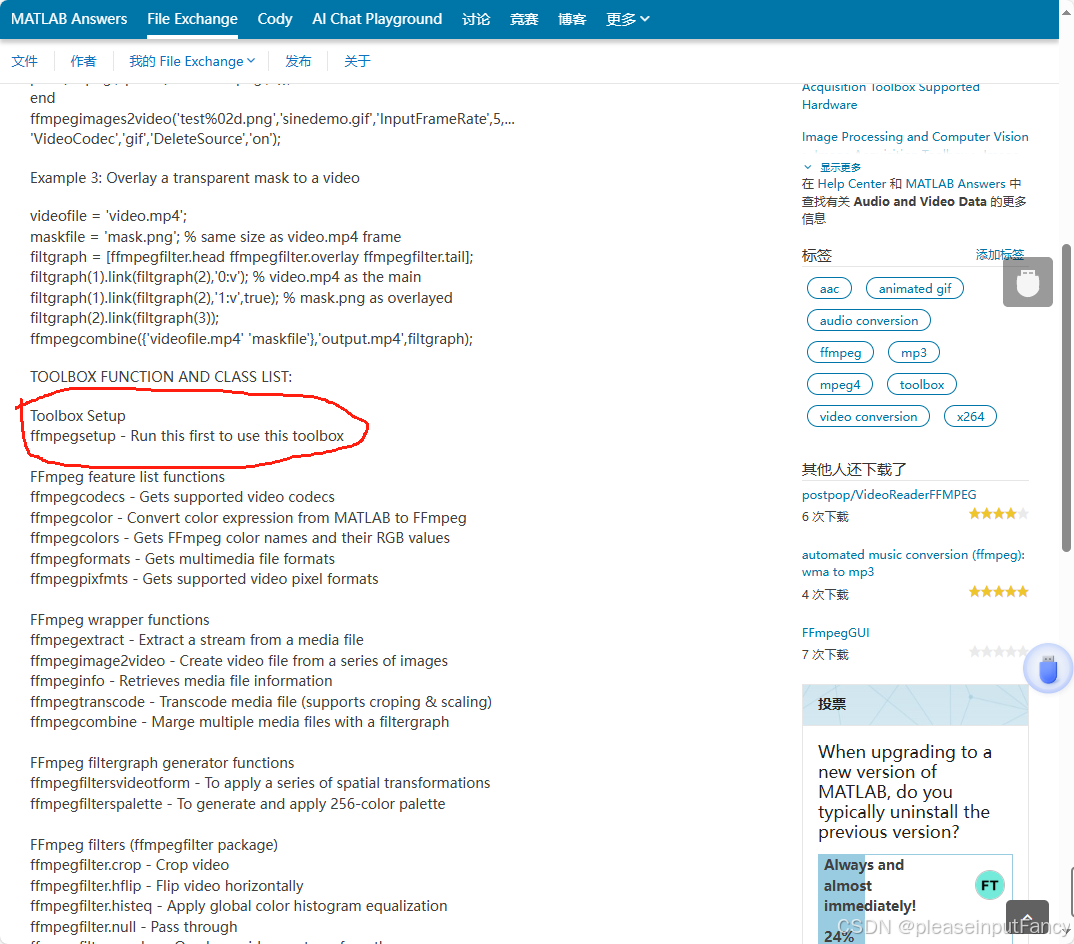Click the gray floating widget icon

(1027, 282)
